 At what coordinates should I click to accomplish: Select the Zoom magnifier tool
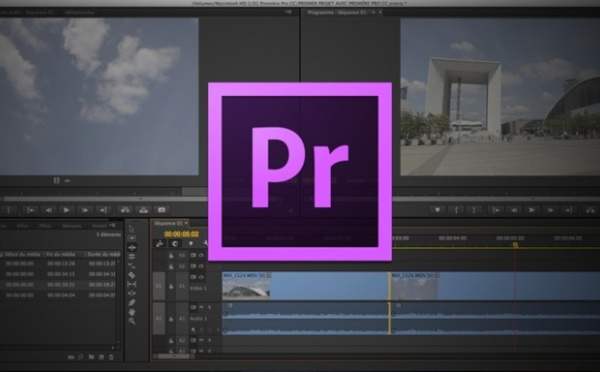[x=132, y=321]
